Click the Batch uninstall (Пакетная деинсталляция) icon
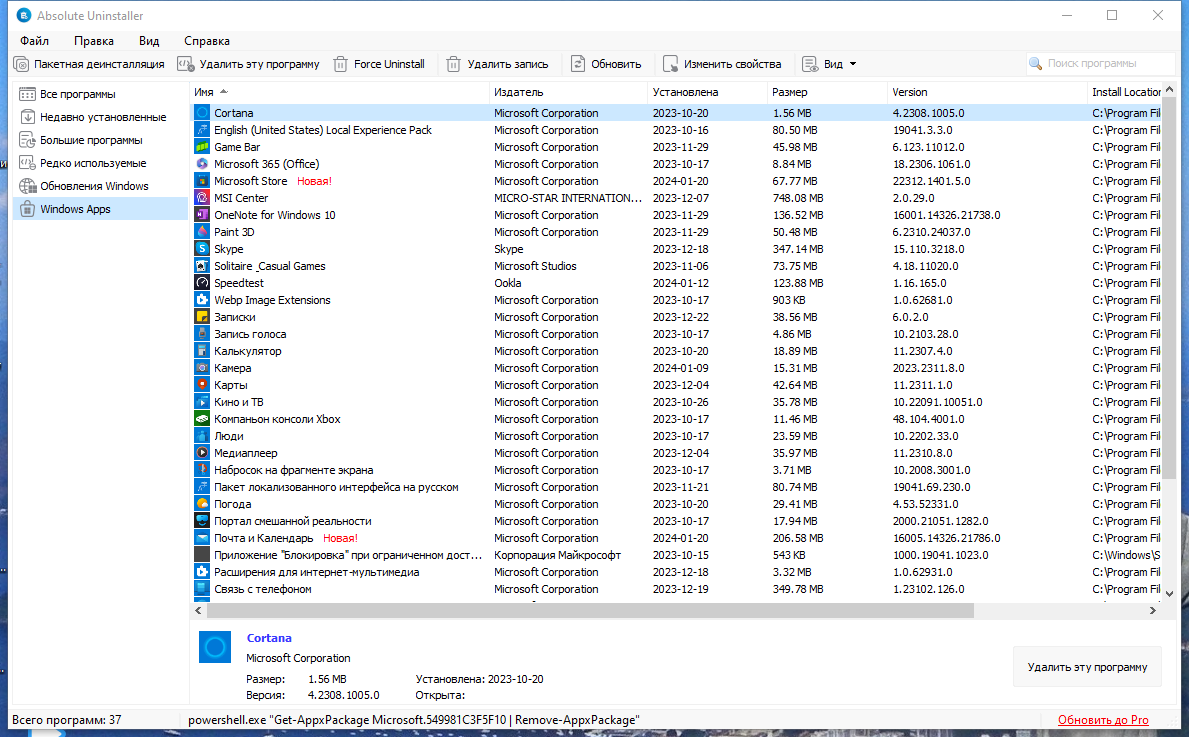This screenshot has height=737, width=1189. click(x=21, y=64)
